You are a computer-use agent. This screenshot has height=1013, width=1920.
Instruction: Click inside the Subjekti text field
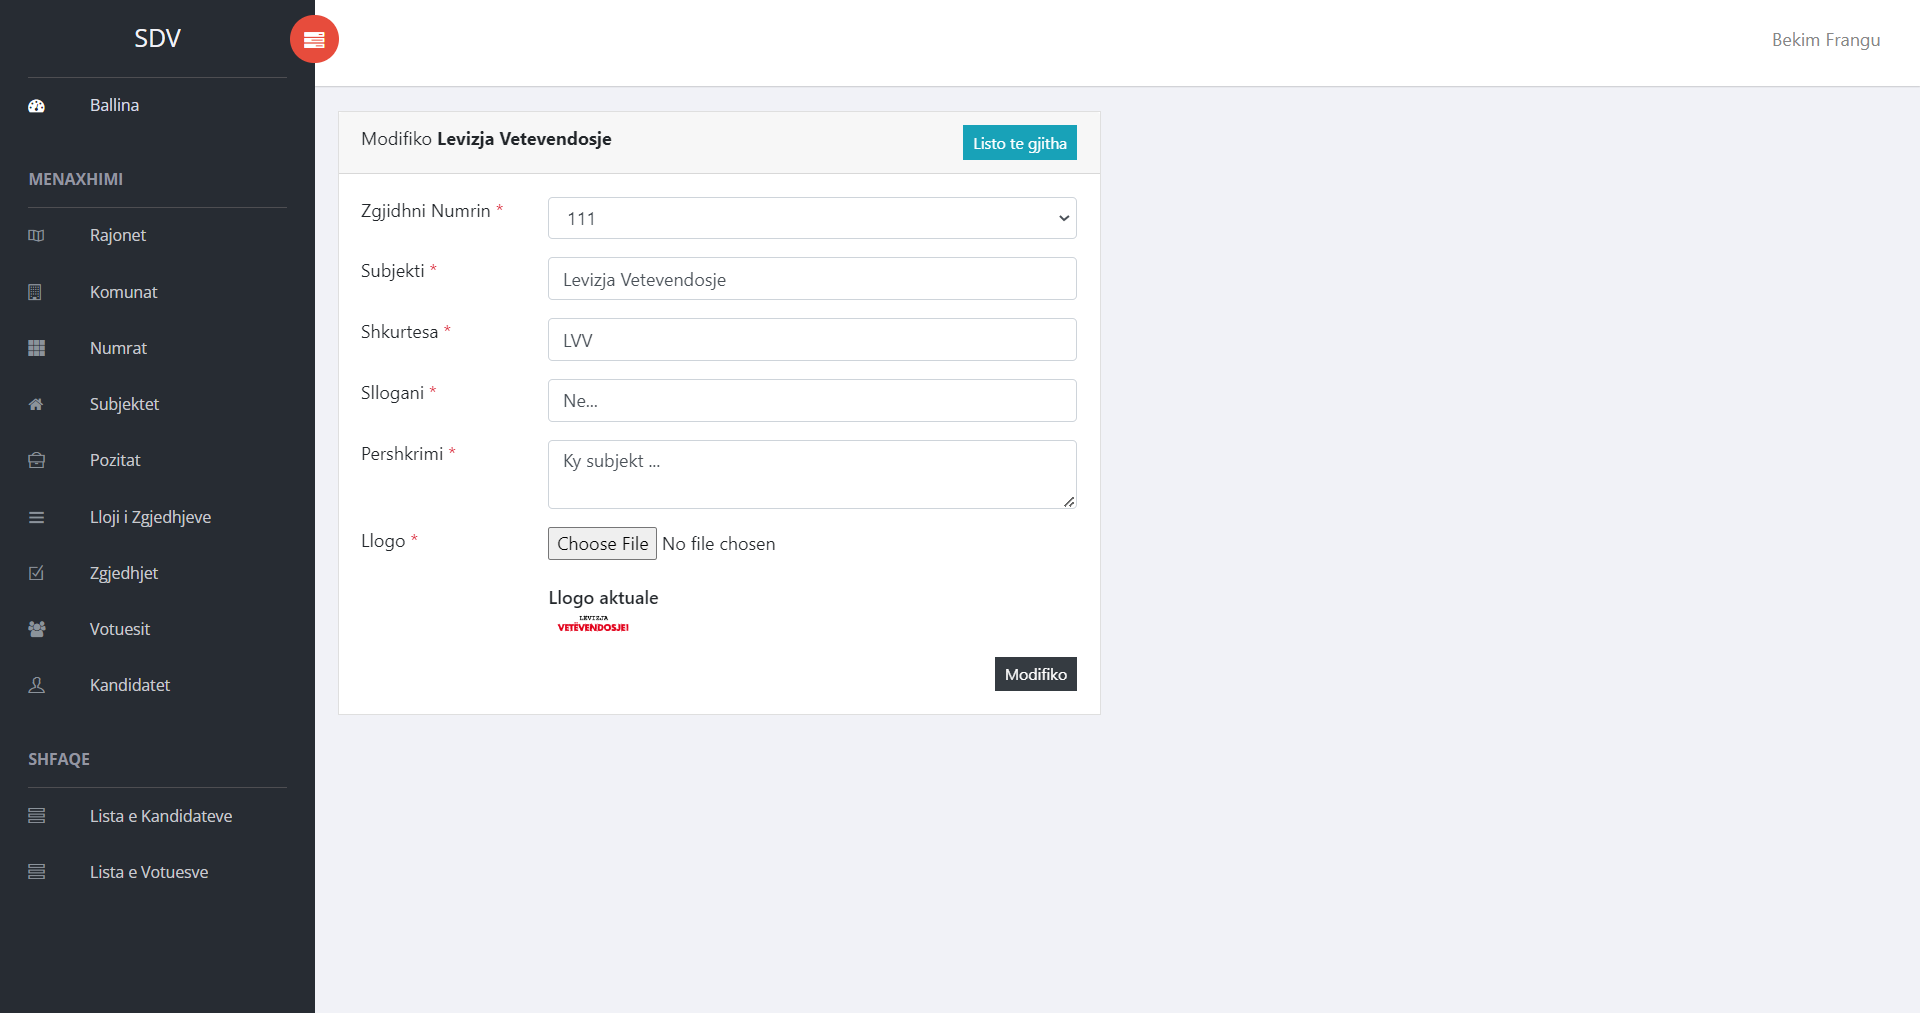(x=811, y=279)
